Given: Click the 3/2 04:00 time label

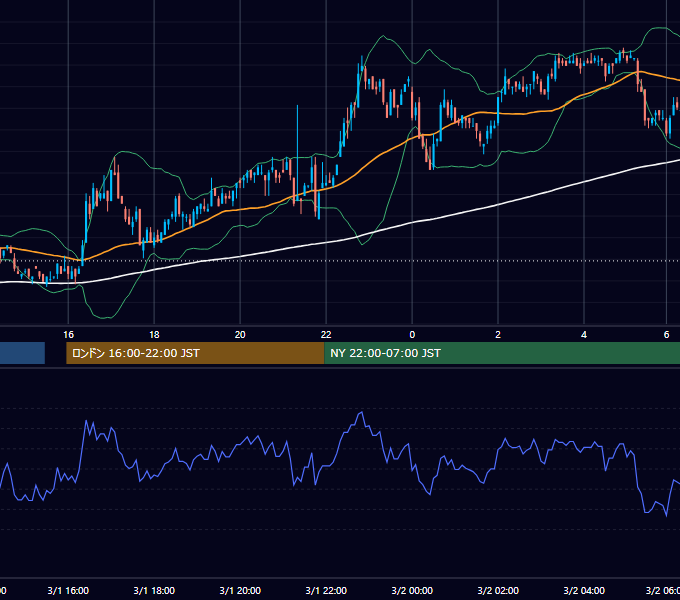Looking at the screenshot, I should tap(584, 590).
